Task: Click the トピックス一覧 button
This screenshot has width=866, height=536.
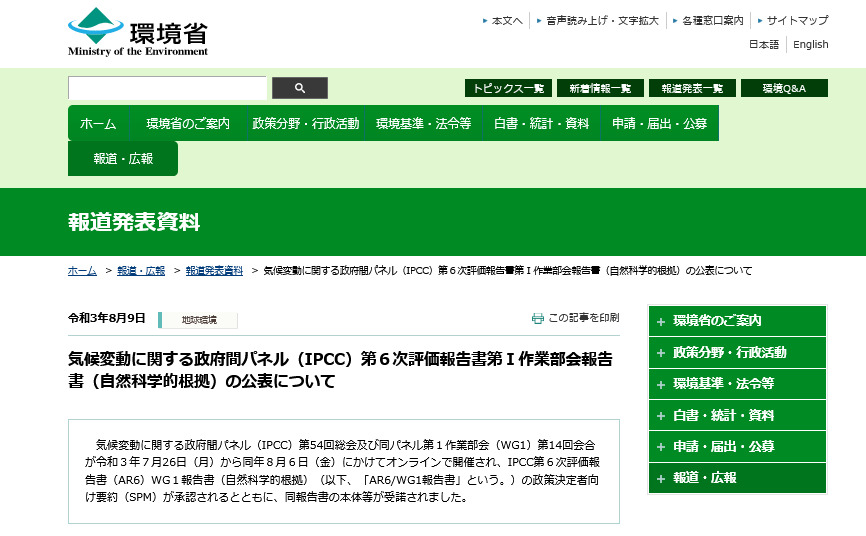Action: tap(508, 88)
